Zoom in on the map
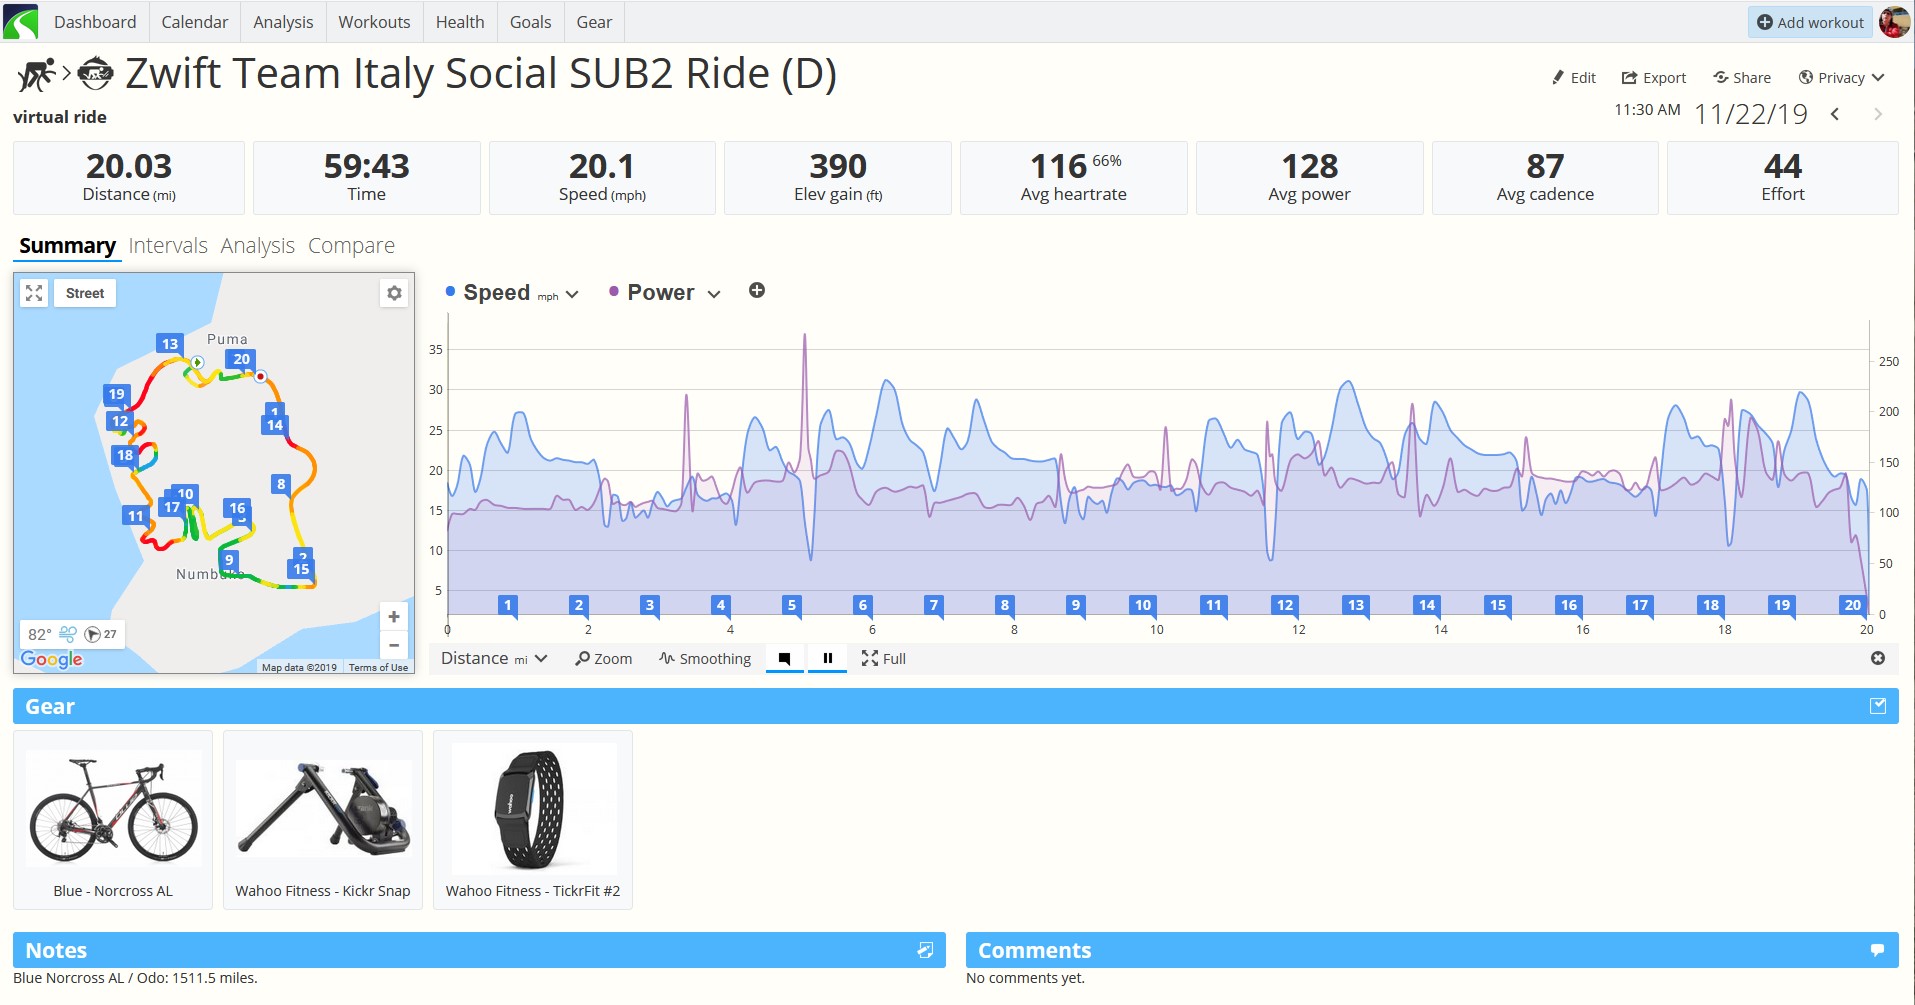1915x1005 pixels. click(394, 617)
